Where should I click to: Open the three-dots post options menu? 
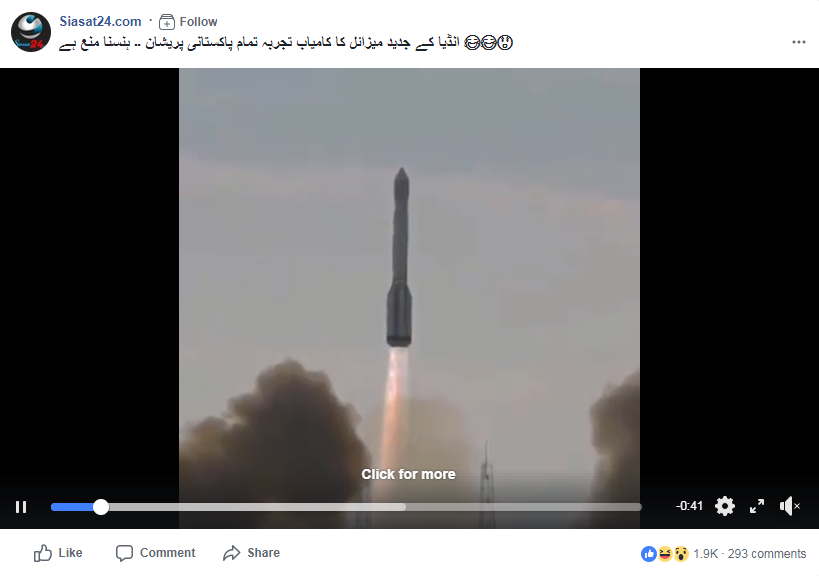(798, 42)
